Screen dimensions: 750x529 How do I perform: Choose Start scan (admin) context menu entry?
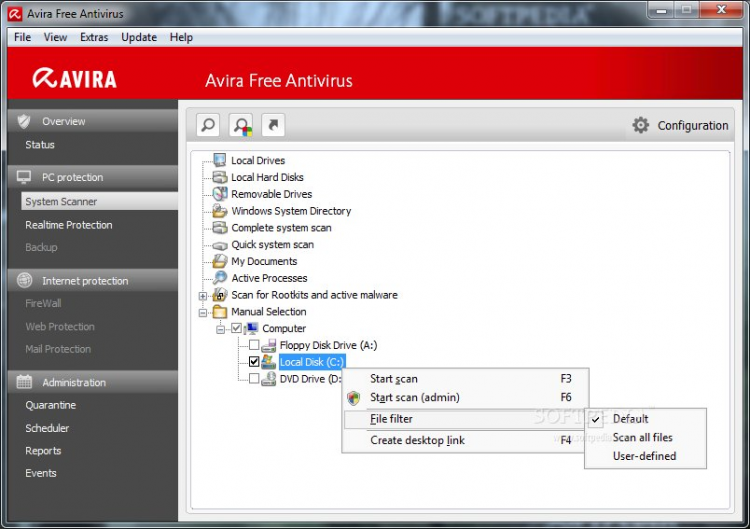[x=464, y=397]
